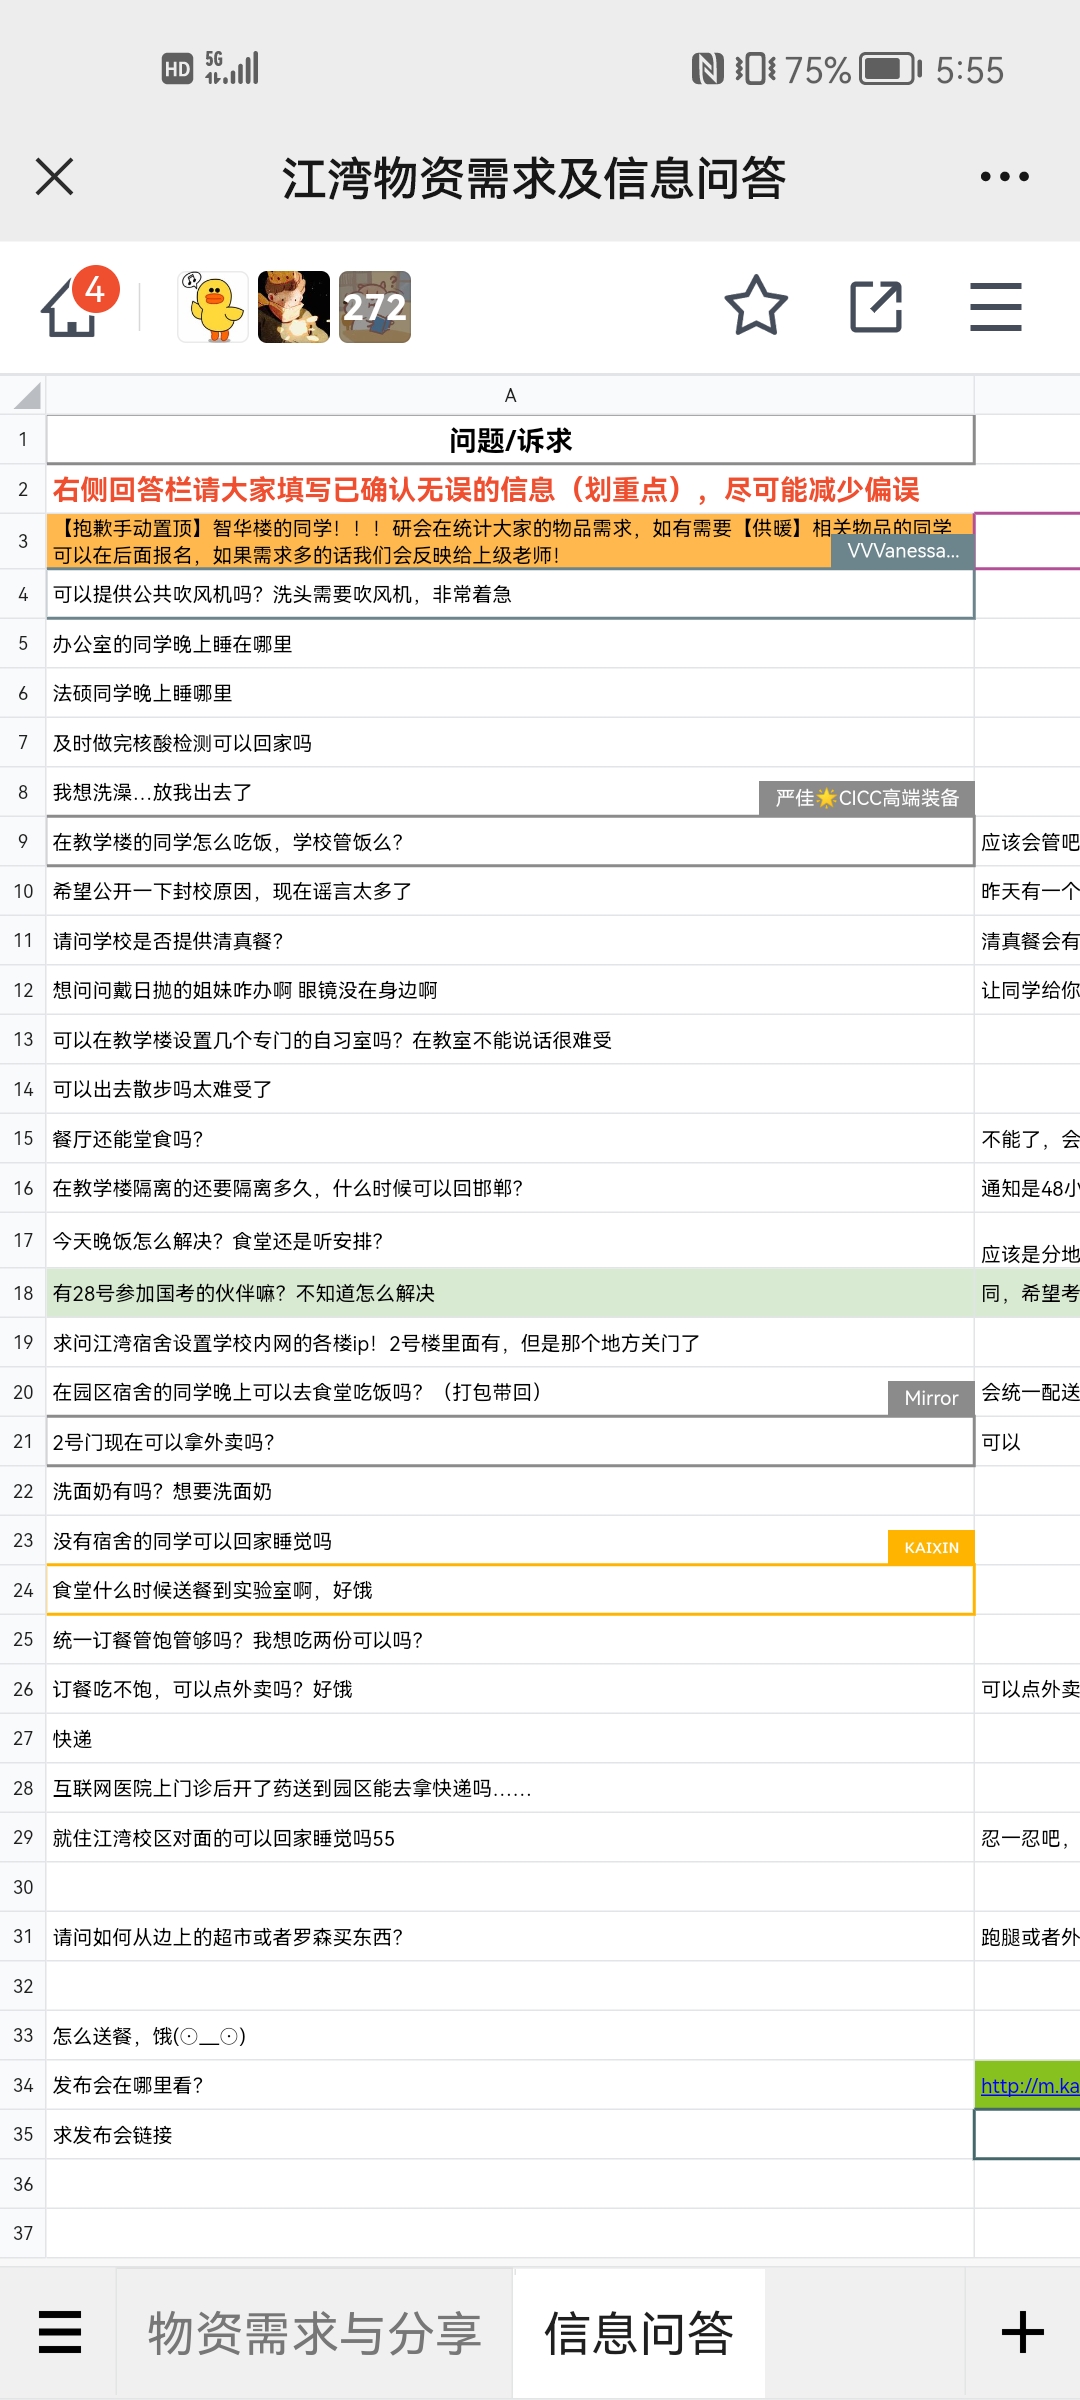Open the sheet list icon at bottom left
This screenshot has width=1080, height=2400.
tap(59, 2333)
